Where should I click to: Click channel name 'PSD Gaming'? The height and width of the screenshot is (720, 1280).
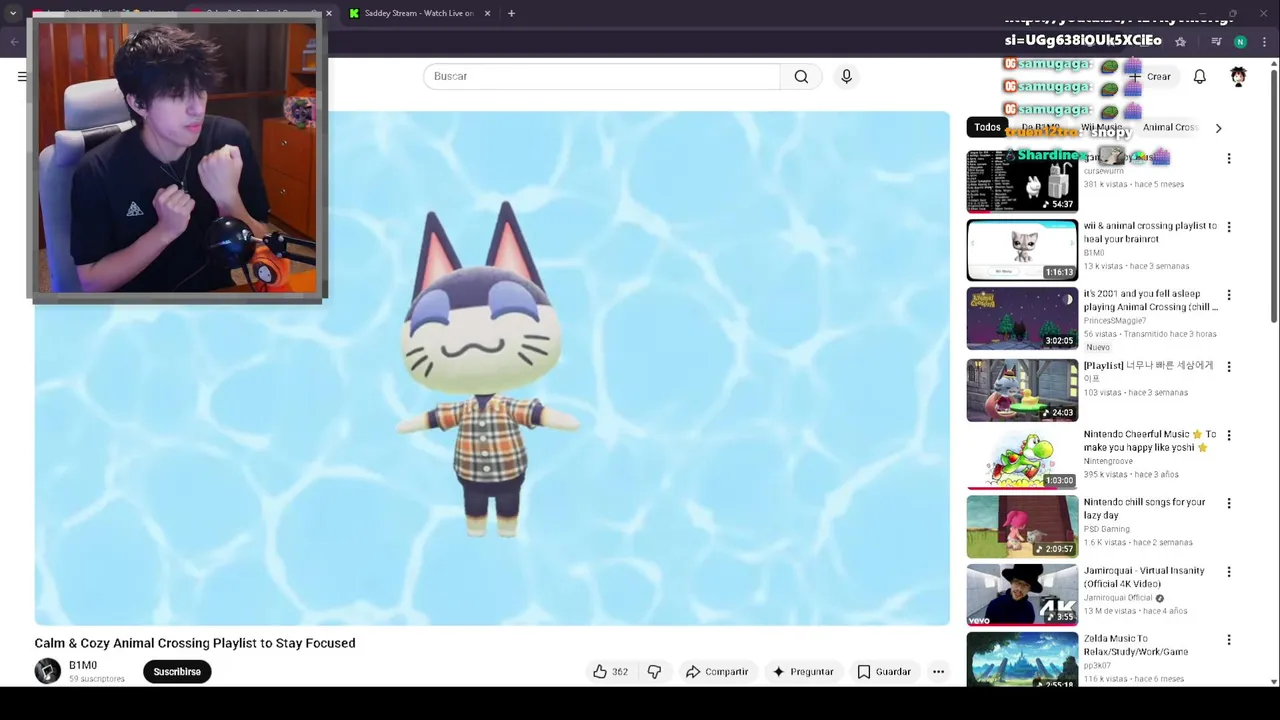(x=1106, y=529)
